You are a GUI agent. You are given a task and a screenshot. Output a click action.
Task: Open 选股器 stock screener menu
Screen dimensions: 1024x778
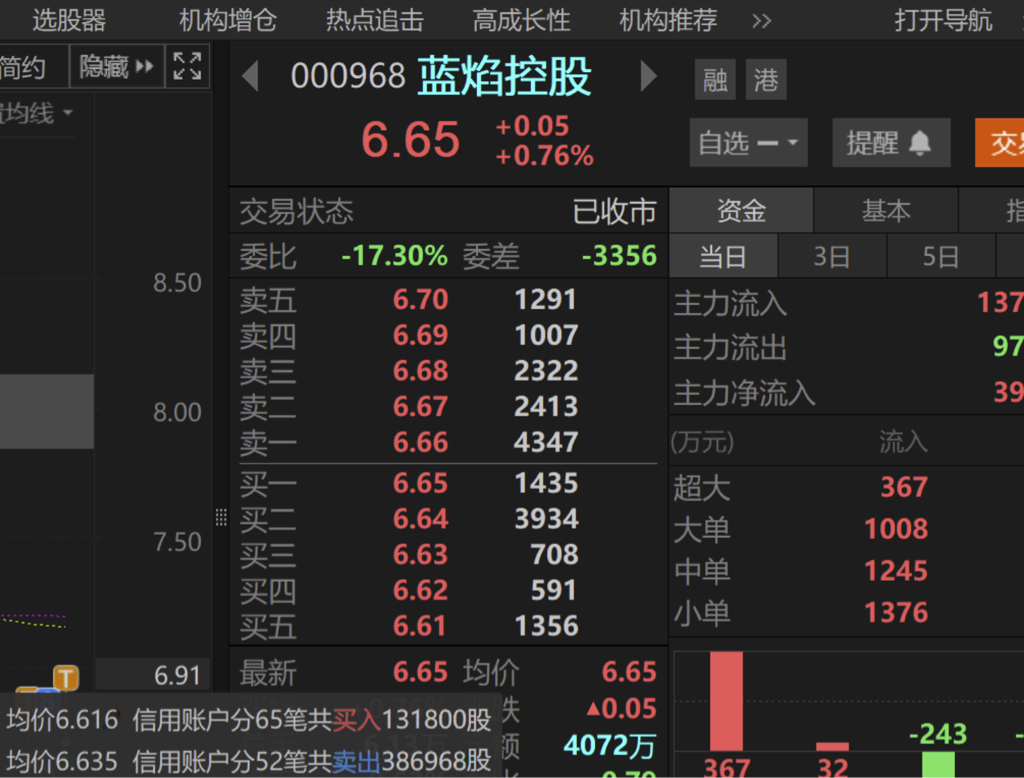click(69, 21)
